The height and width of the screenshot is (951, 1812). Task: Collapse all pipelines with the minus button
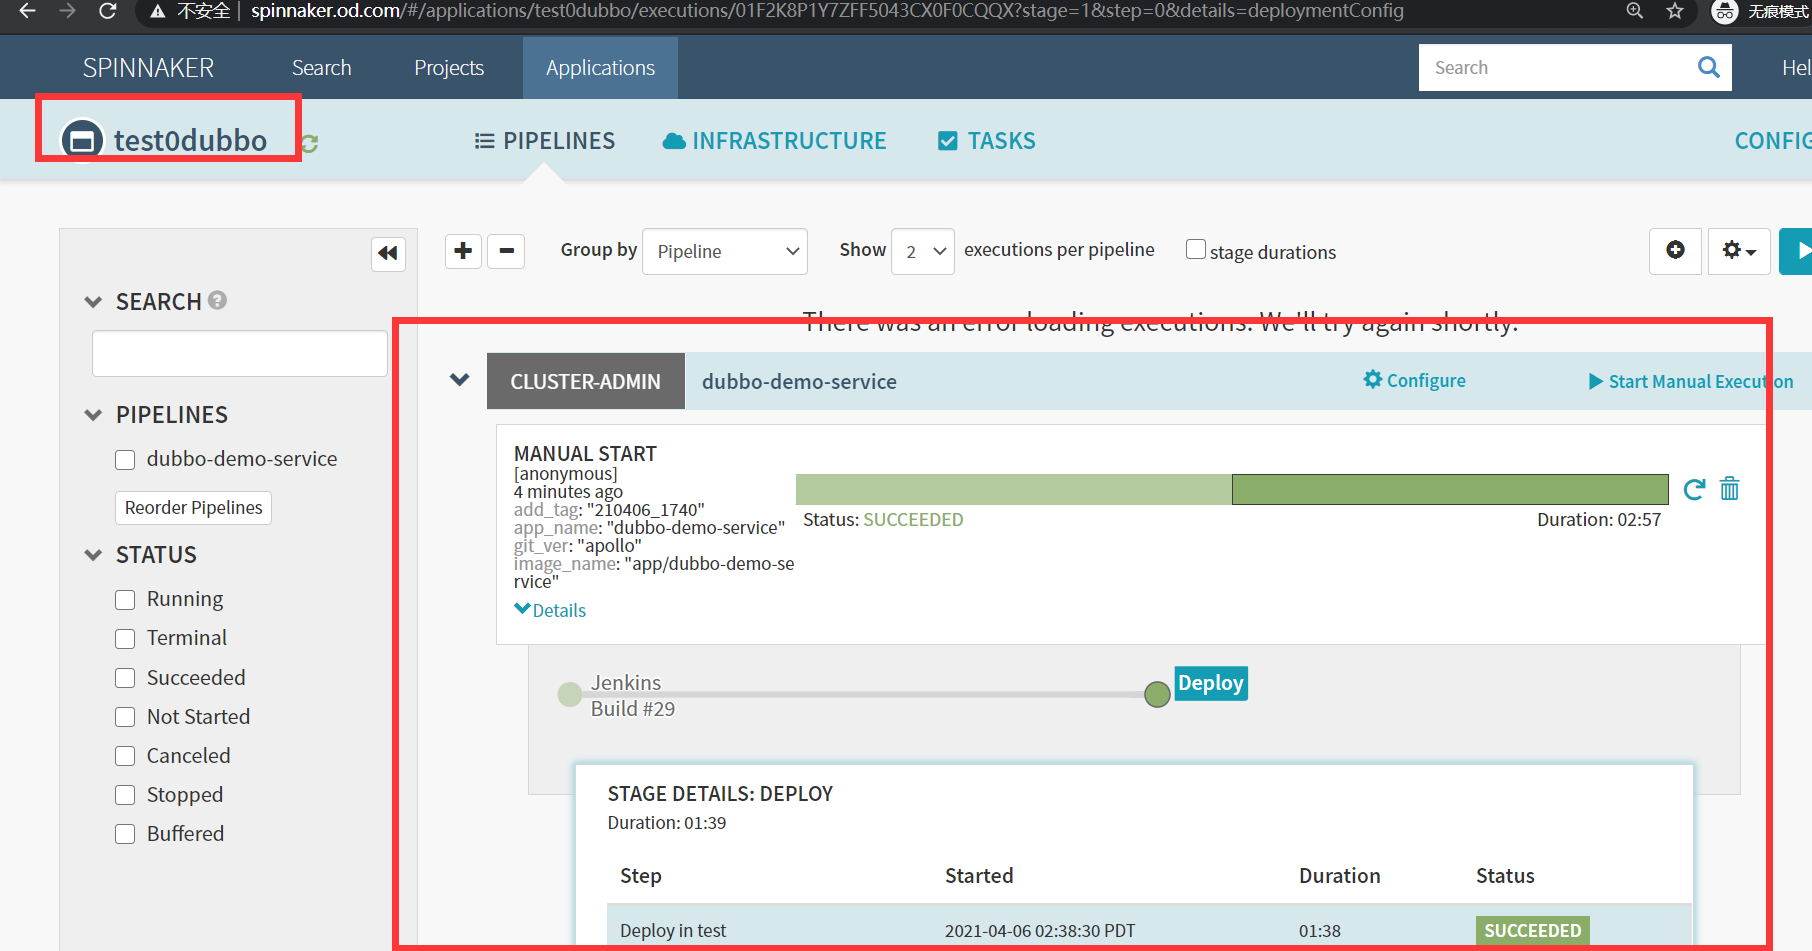[506, 251]
